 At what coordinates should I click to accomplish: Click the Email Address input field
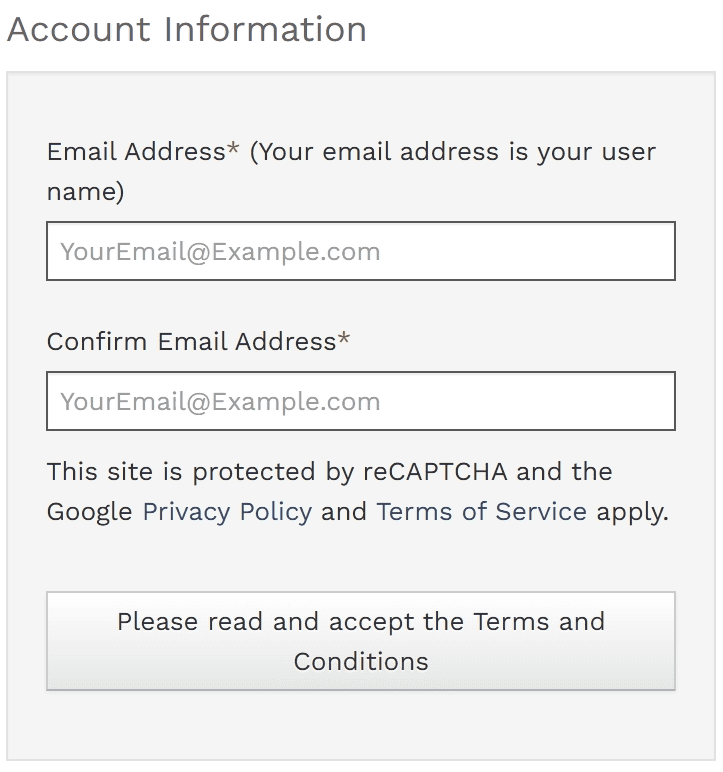pyautogui.click(x=360, y=251)
